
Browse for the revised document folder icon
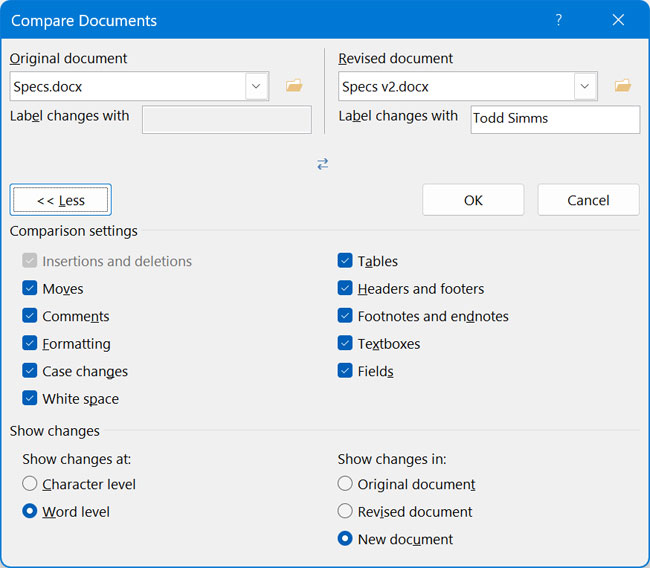pos(623,86)
